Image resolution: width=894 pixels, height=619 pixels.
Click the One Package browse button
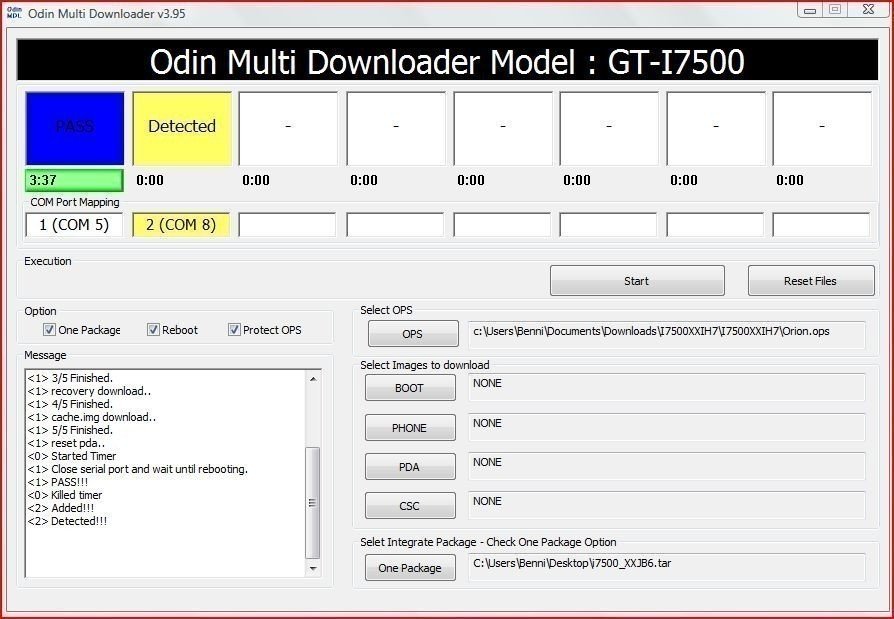(x=410, y=568)
